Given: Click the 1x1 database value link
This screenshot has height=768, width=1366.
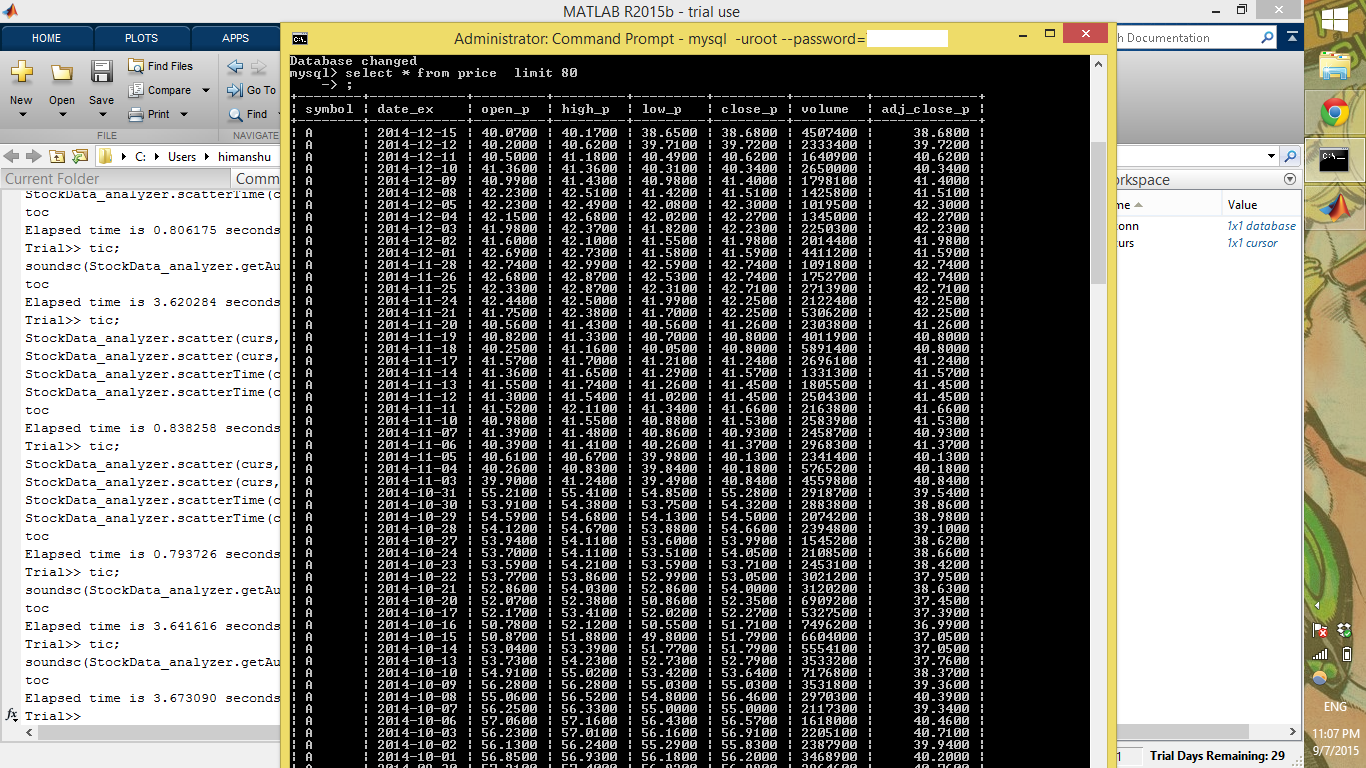Looking at the screenshot, I should [1261, 226].
